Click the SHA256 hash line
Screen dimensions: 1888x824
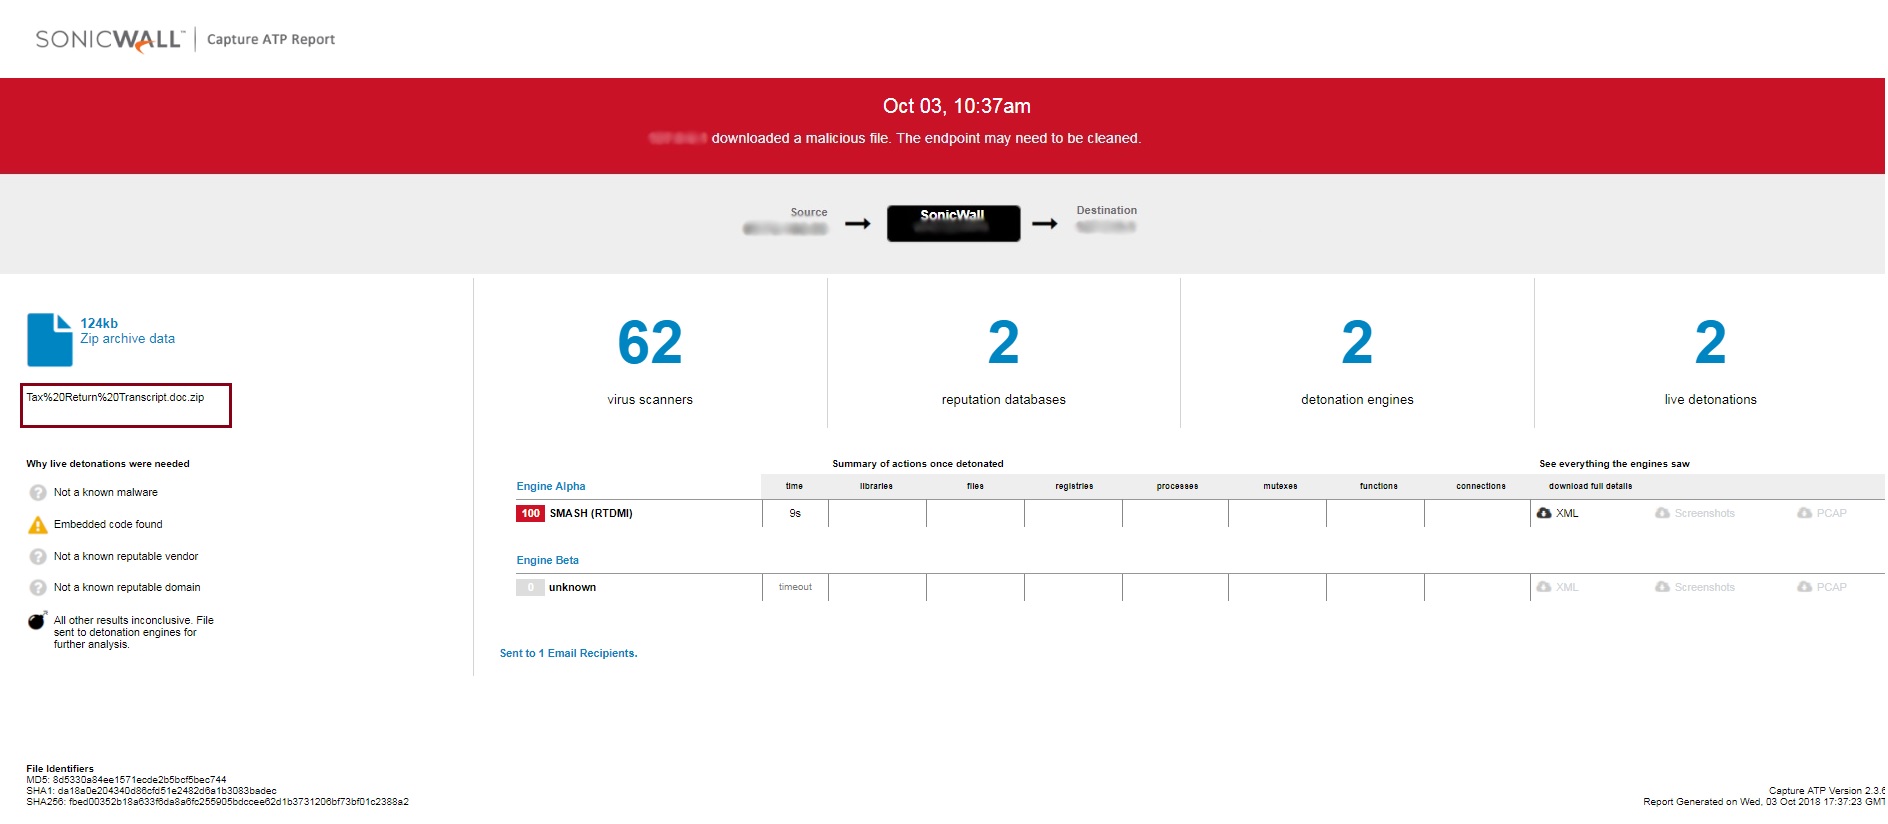(217, 802)
